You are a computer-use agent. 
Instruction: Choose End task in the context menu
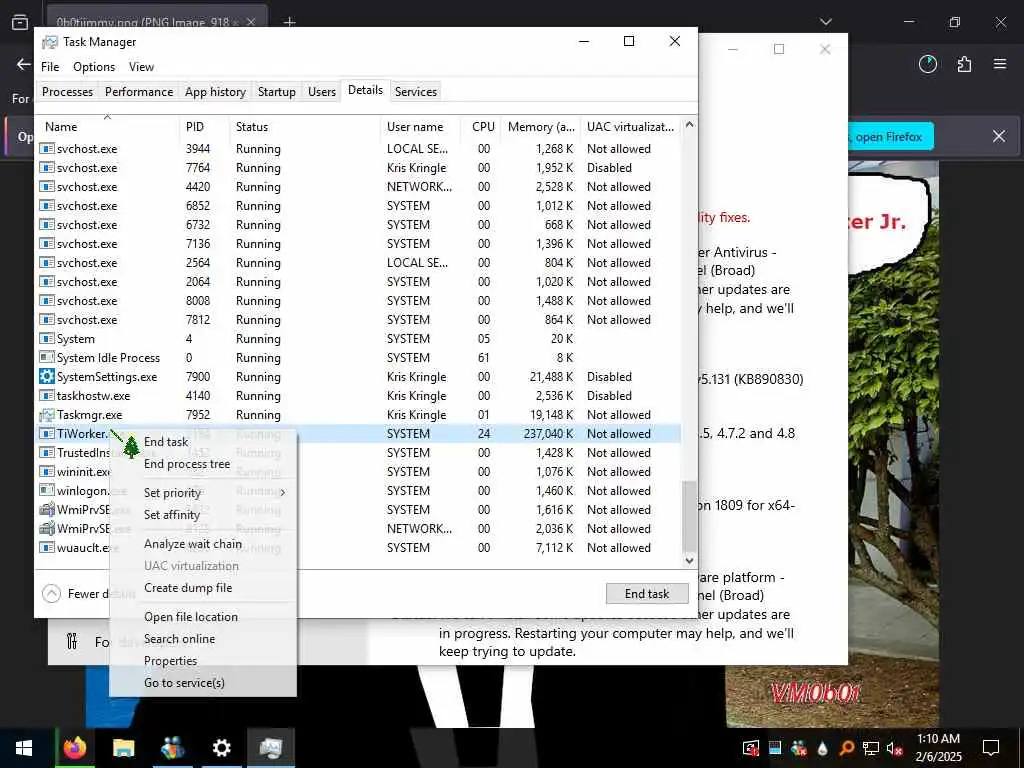[x=166, y=442]
